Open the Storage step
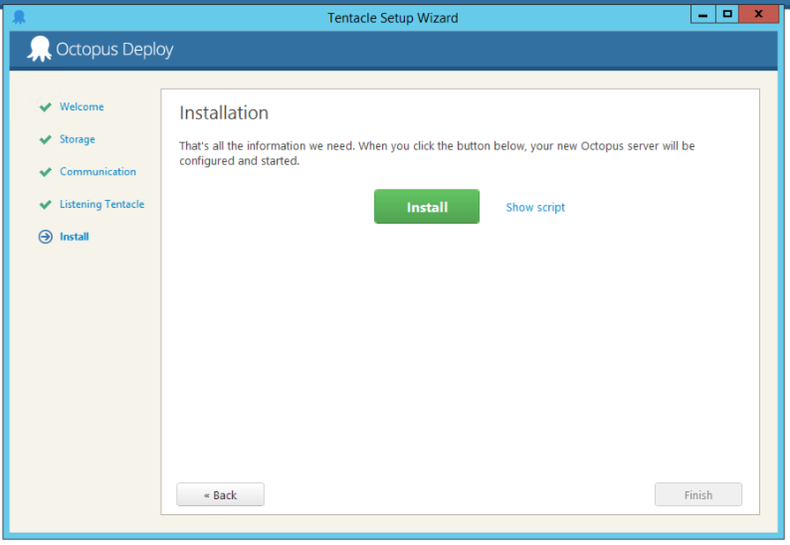 (77, 139)
